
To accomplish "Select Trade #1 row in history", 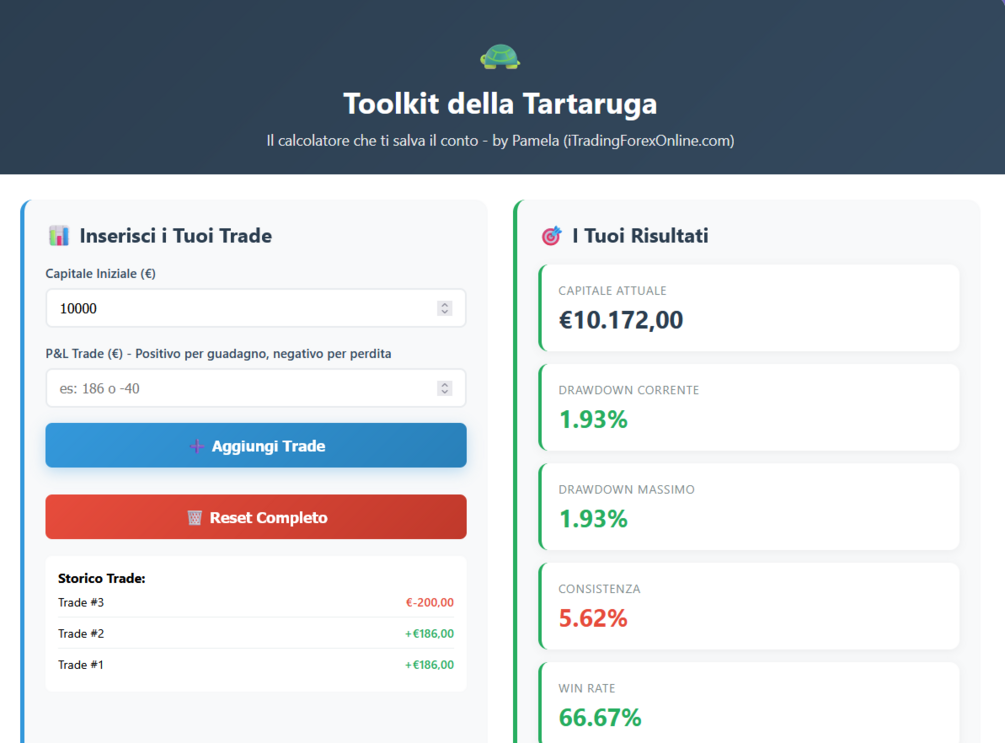I will (x=256, y=665).
